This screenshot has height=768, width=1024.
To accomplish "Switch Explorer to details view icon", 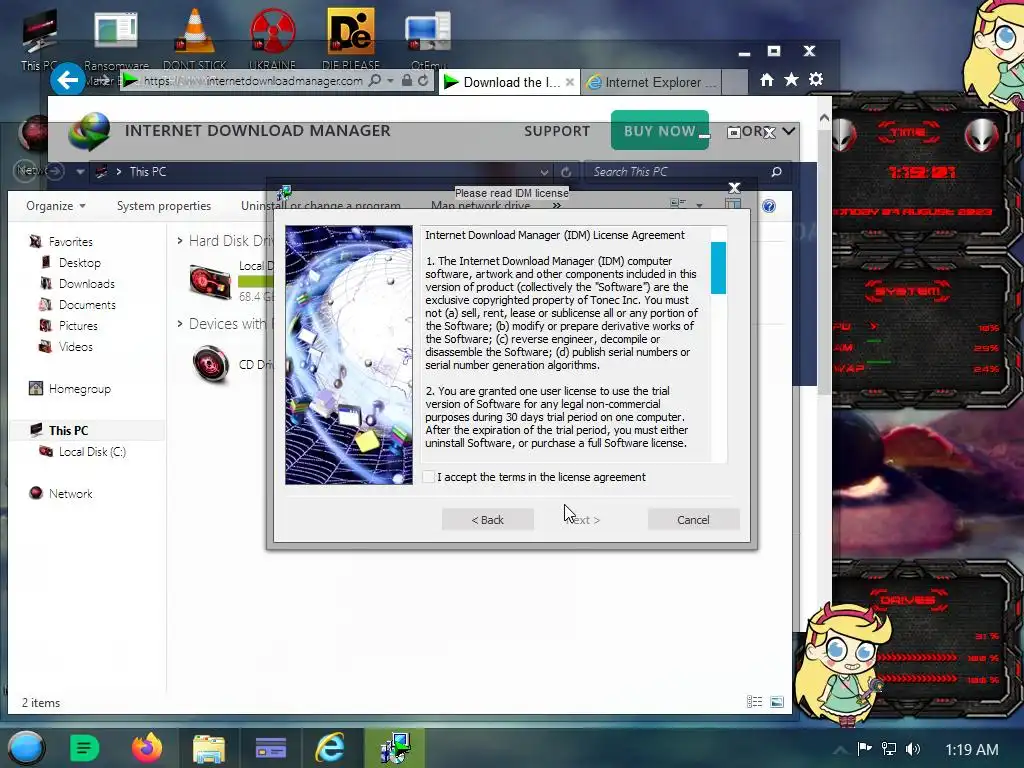I will coord(754,702).
